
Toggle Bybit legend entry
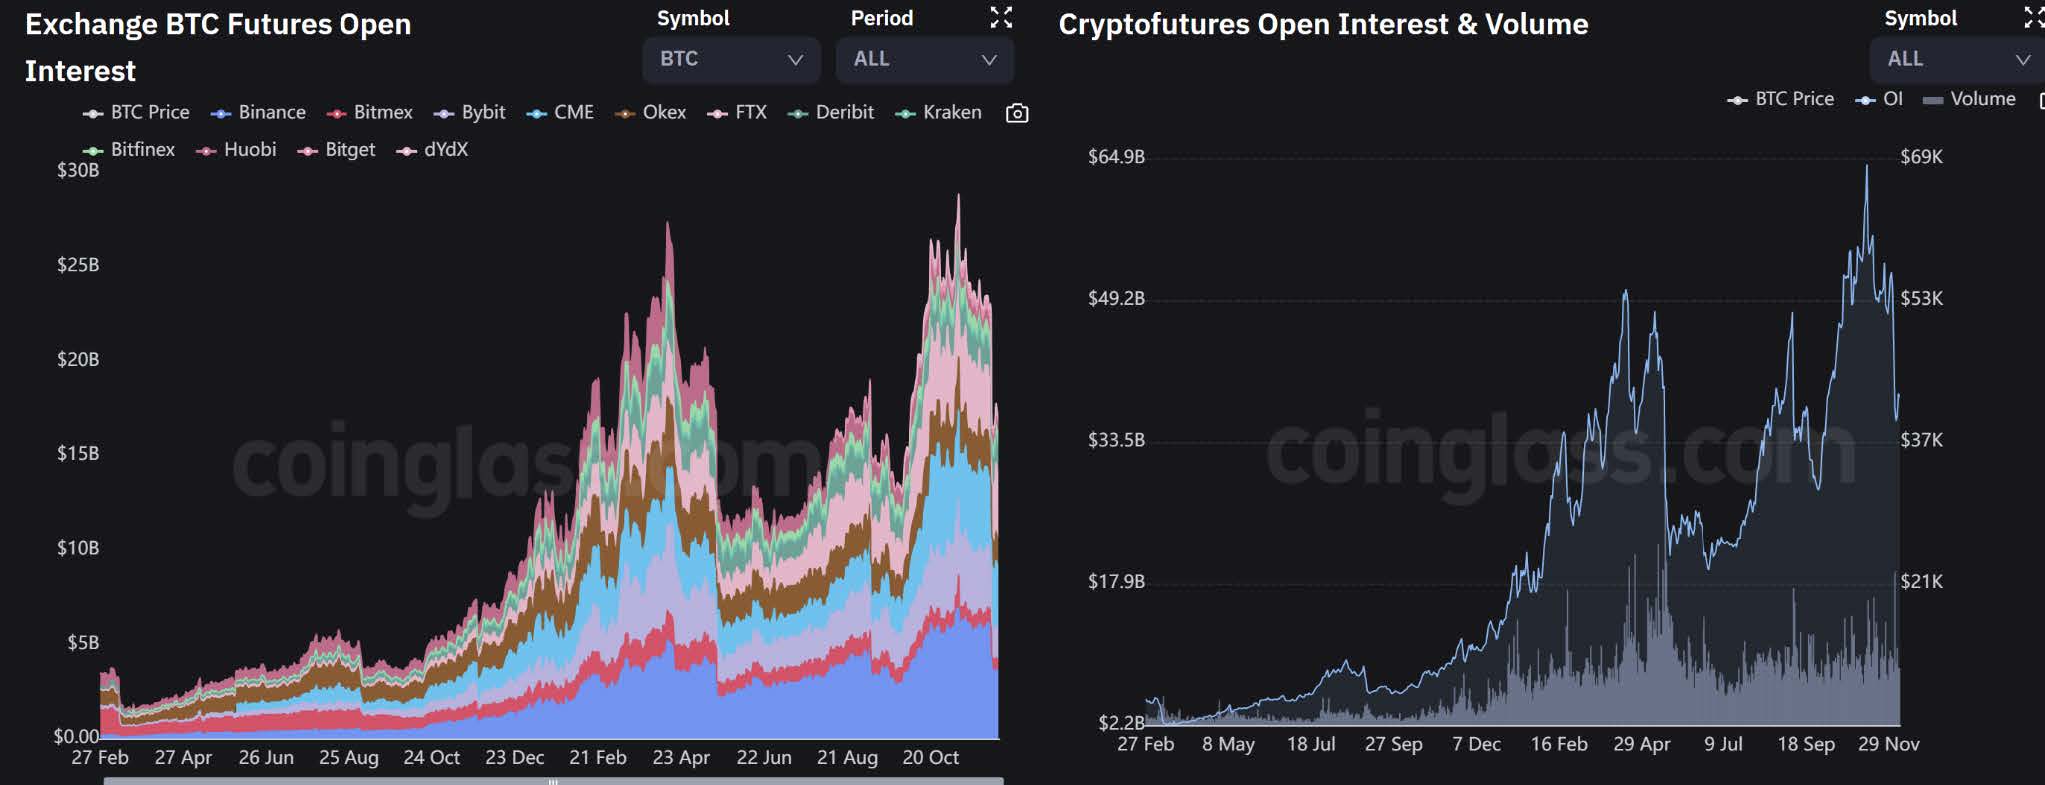coord(469,113)
